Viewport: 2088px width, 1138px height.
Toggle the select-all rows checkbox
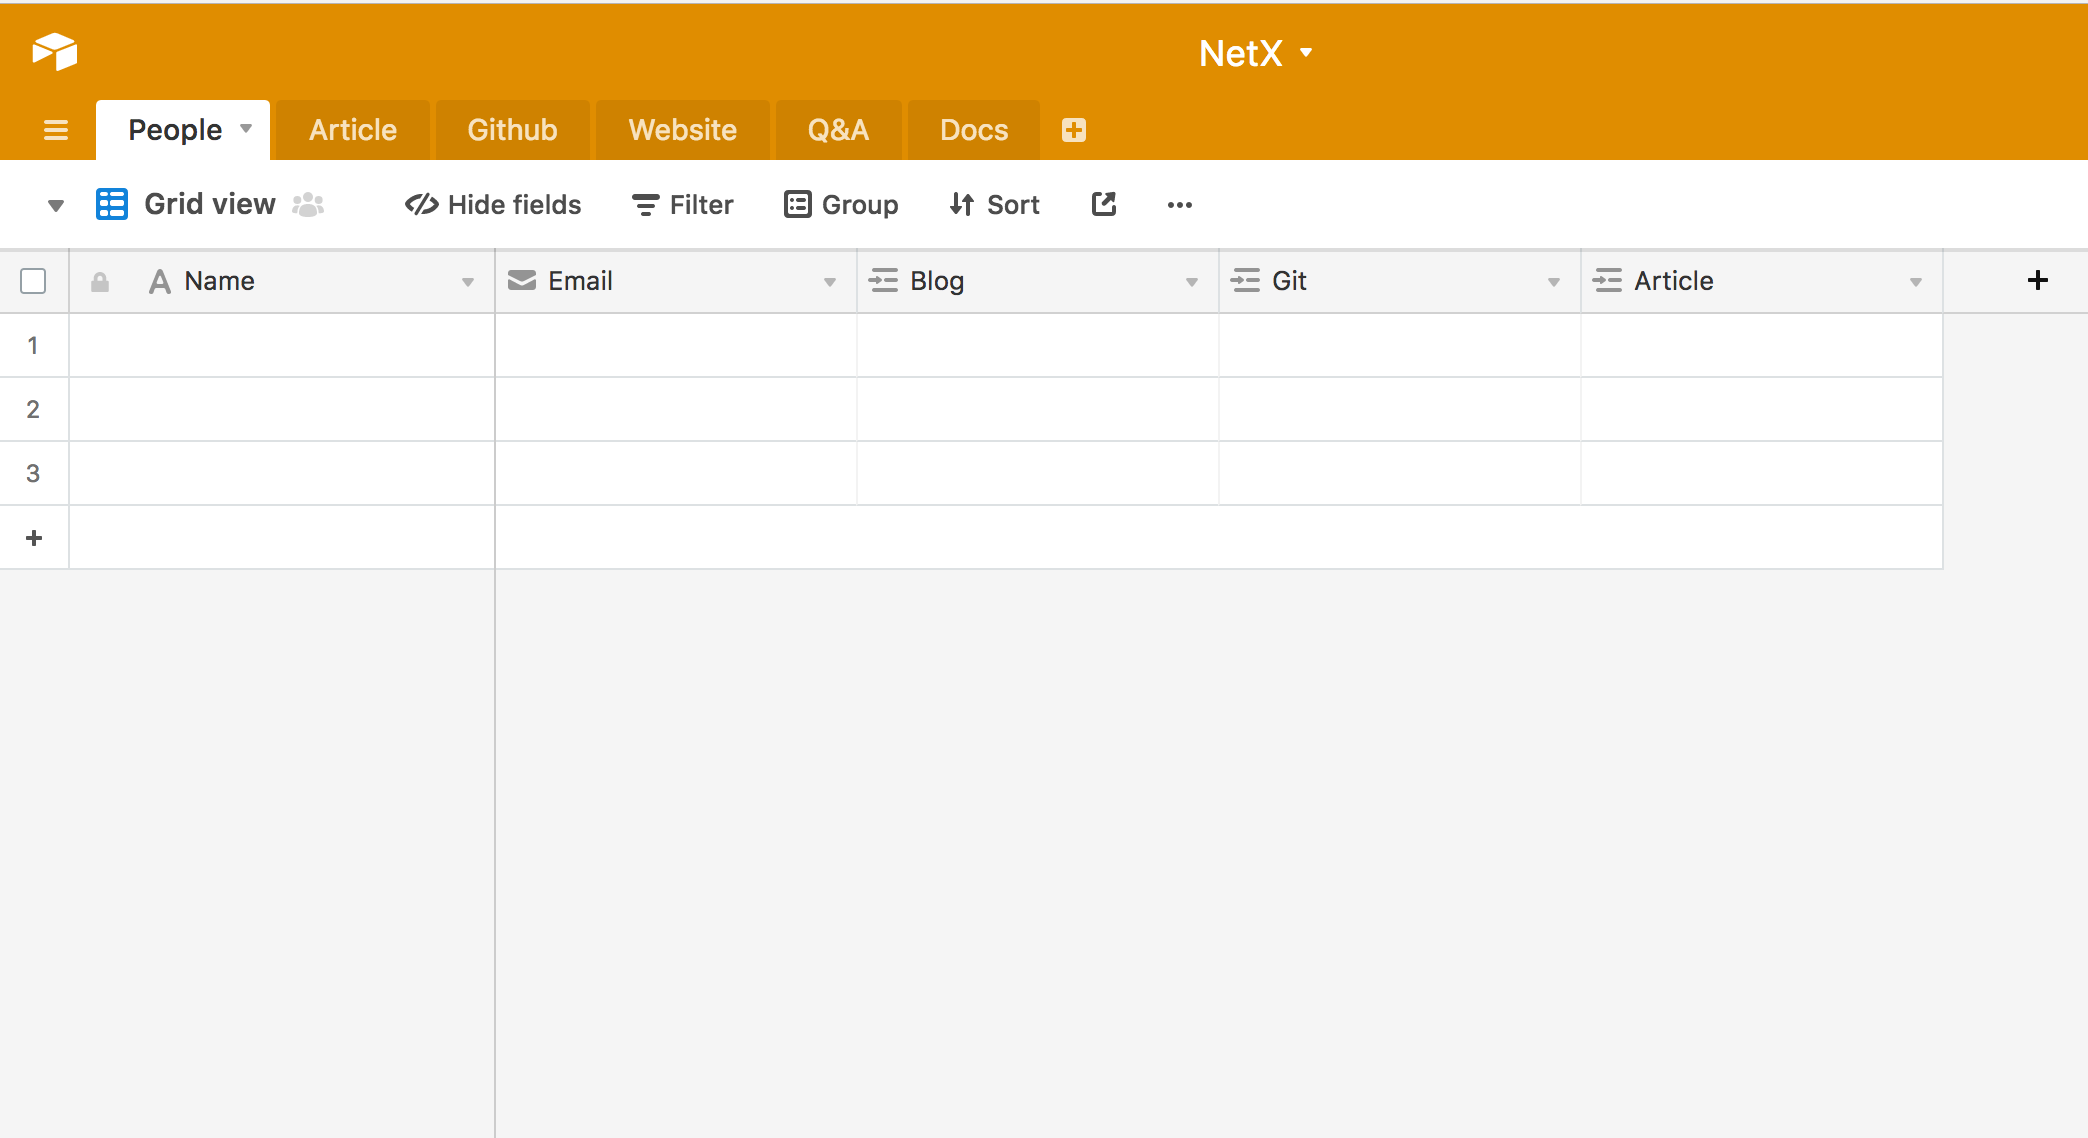[x=33, y=281]
